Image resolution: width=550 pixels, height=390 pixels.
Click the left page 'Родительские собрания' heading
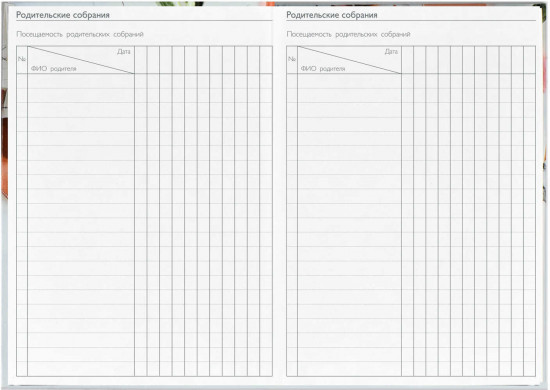tap(63, 15)
